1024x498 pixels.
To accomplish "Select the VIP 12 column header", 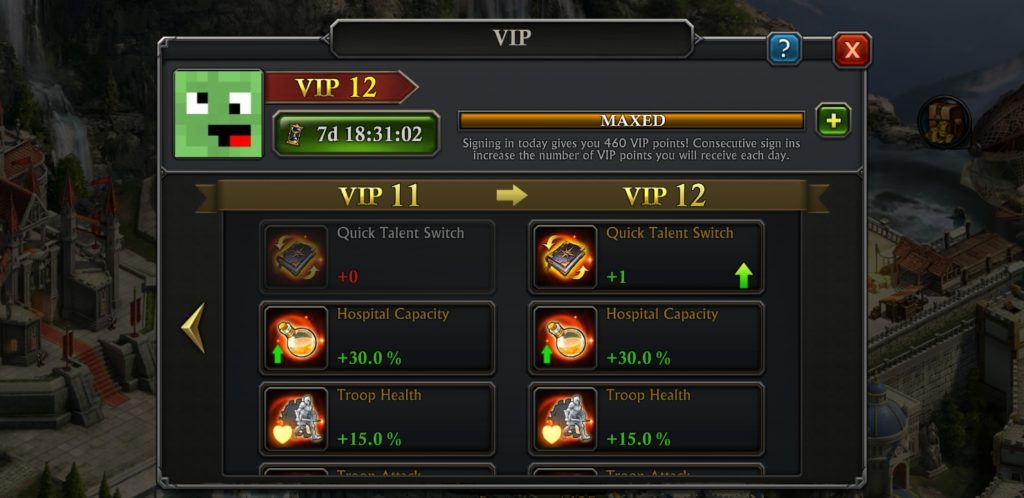I will pos(665,196).
